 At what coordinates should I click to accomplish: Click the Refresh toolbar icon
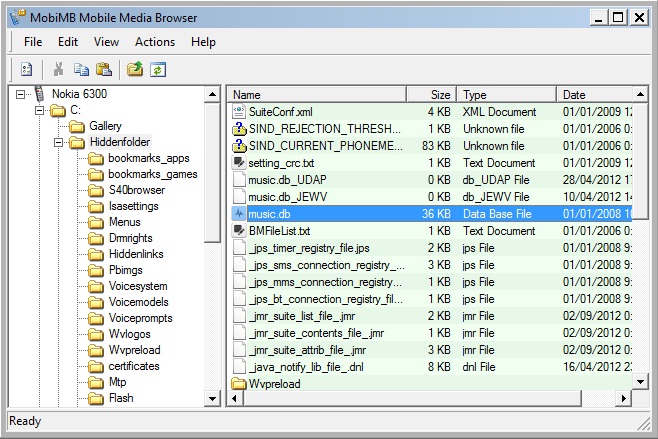point(158,69)
